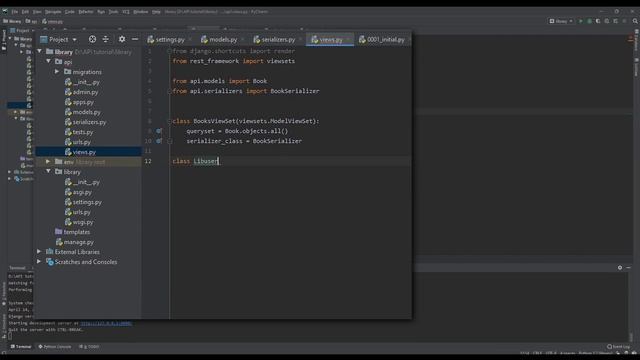
Task: Open the Navigate menu
Action: pos(53,12)
